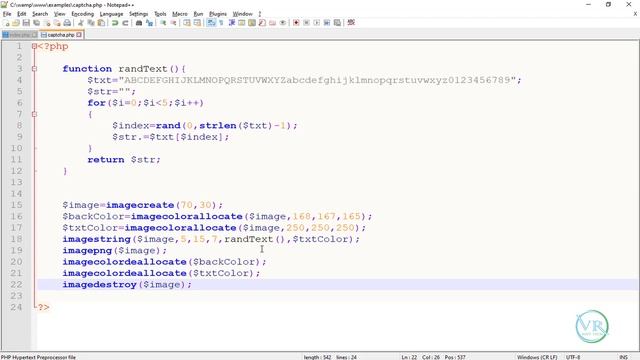Screen dimensions: 640x360
Task: Click the Save All toolbar icon
Action: point(36,23)
